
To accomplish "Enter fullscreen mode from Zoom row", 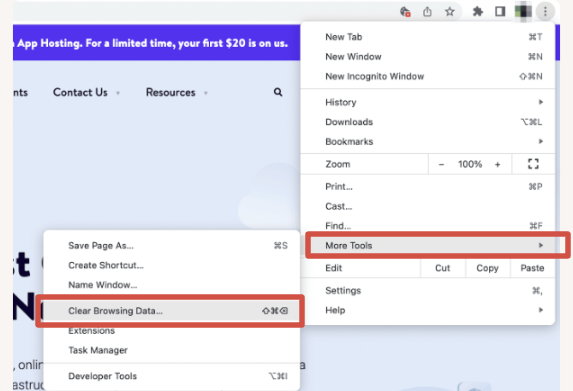I will point(533,164).
